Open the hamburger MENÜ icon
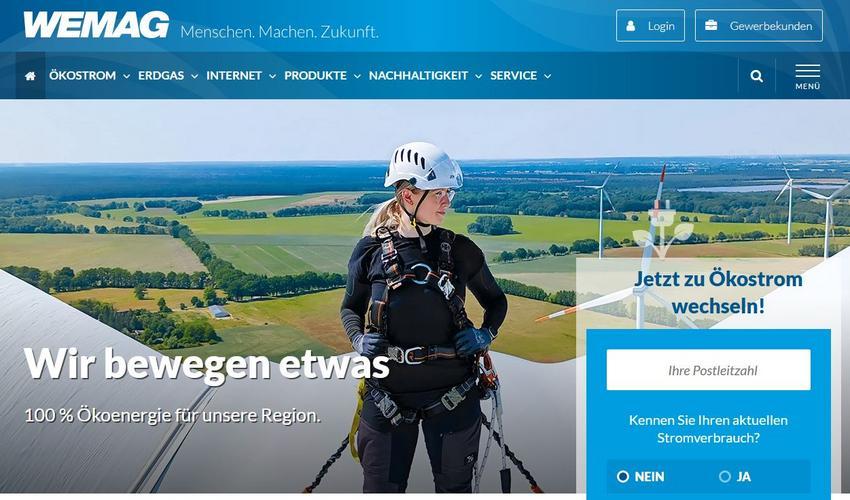850x500 pixels. tap(808, 76)
